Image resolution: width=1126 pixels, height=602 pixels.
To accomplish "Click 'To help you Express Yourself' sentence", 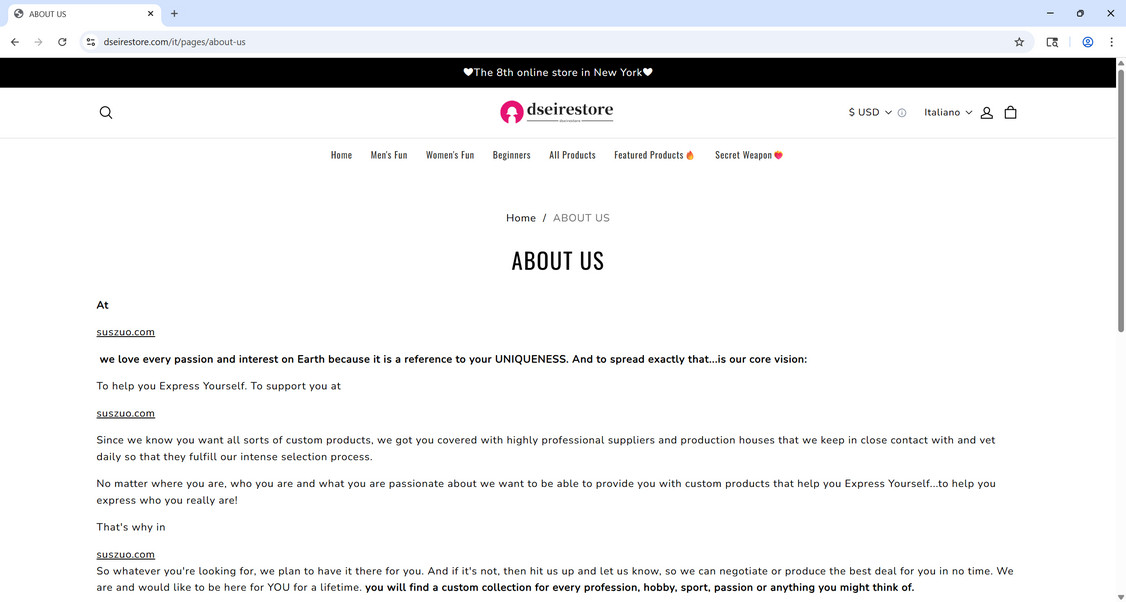I will click(172, 386).
